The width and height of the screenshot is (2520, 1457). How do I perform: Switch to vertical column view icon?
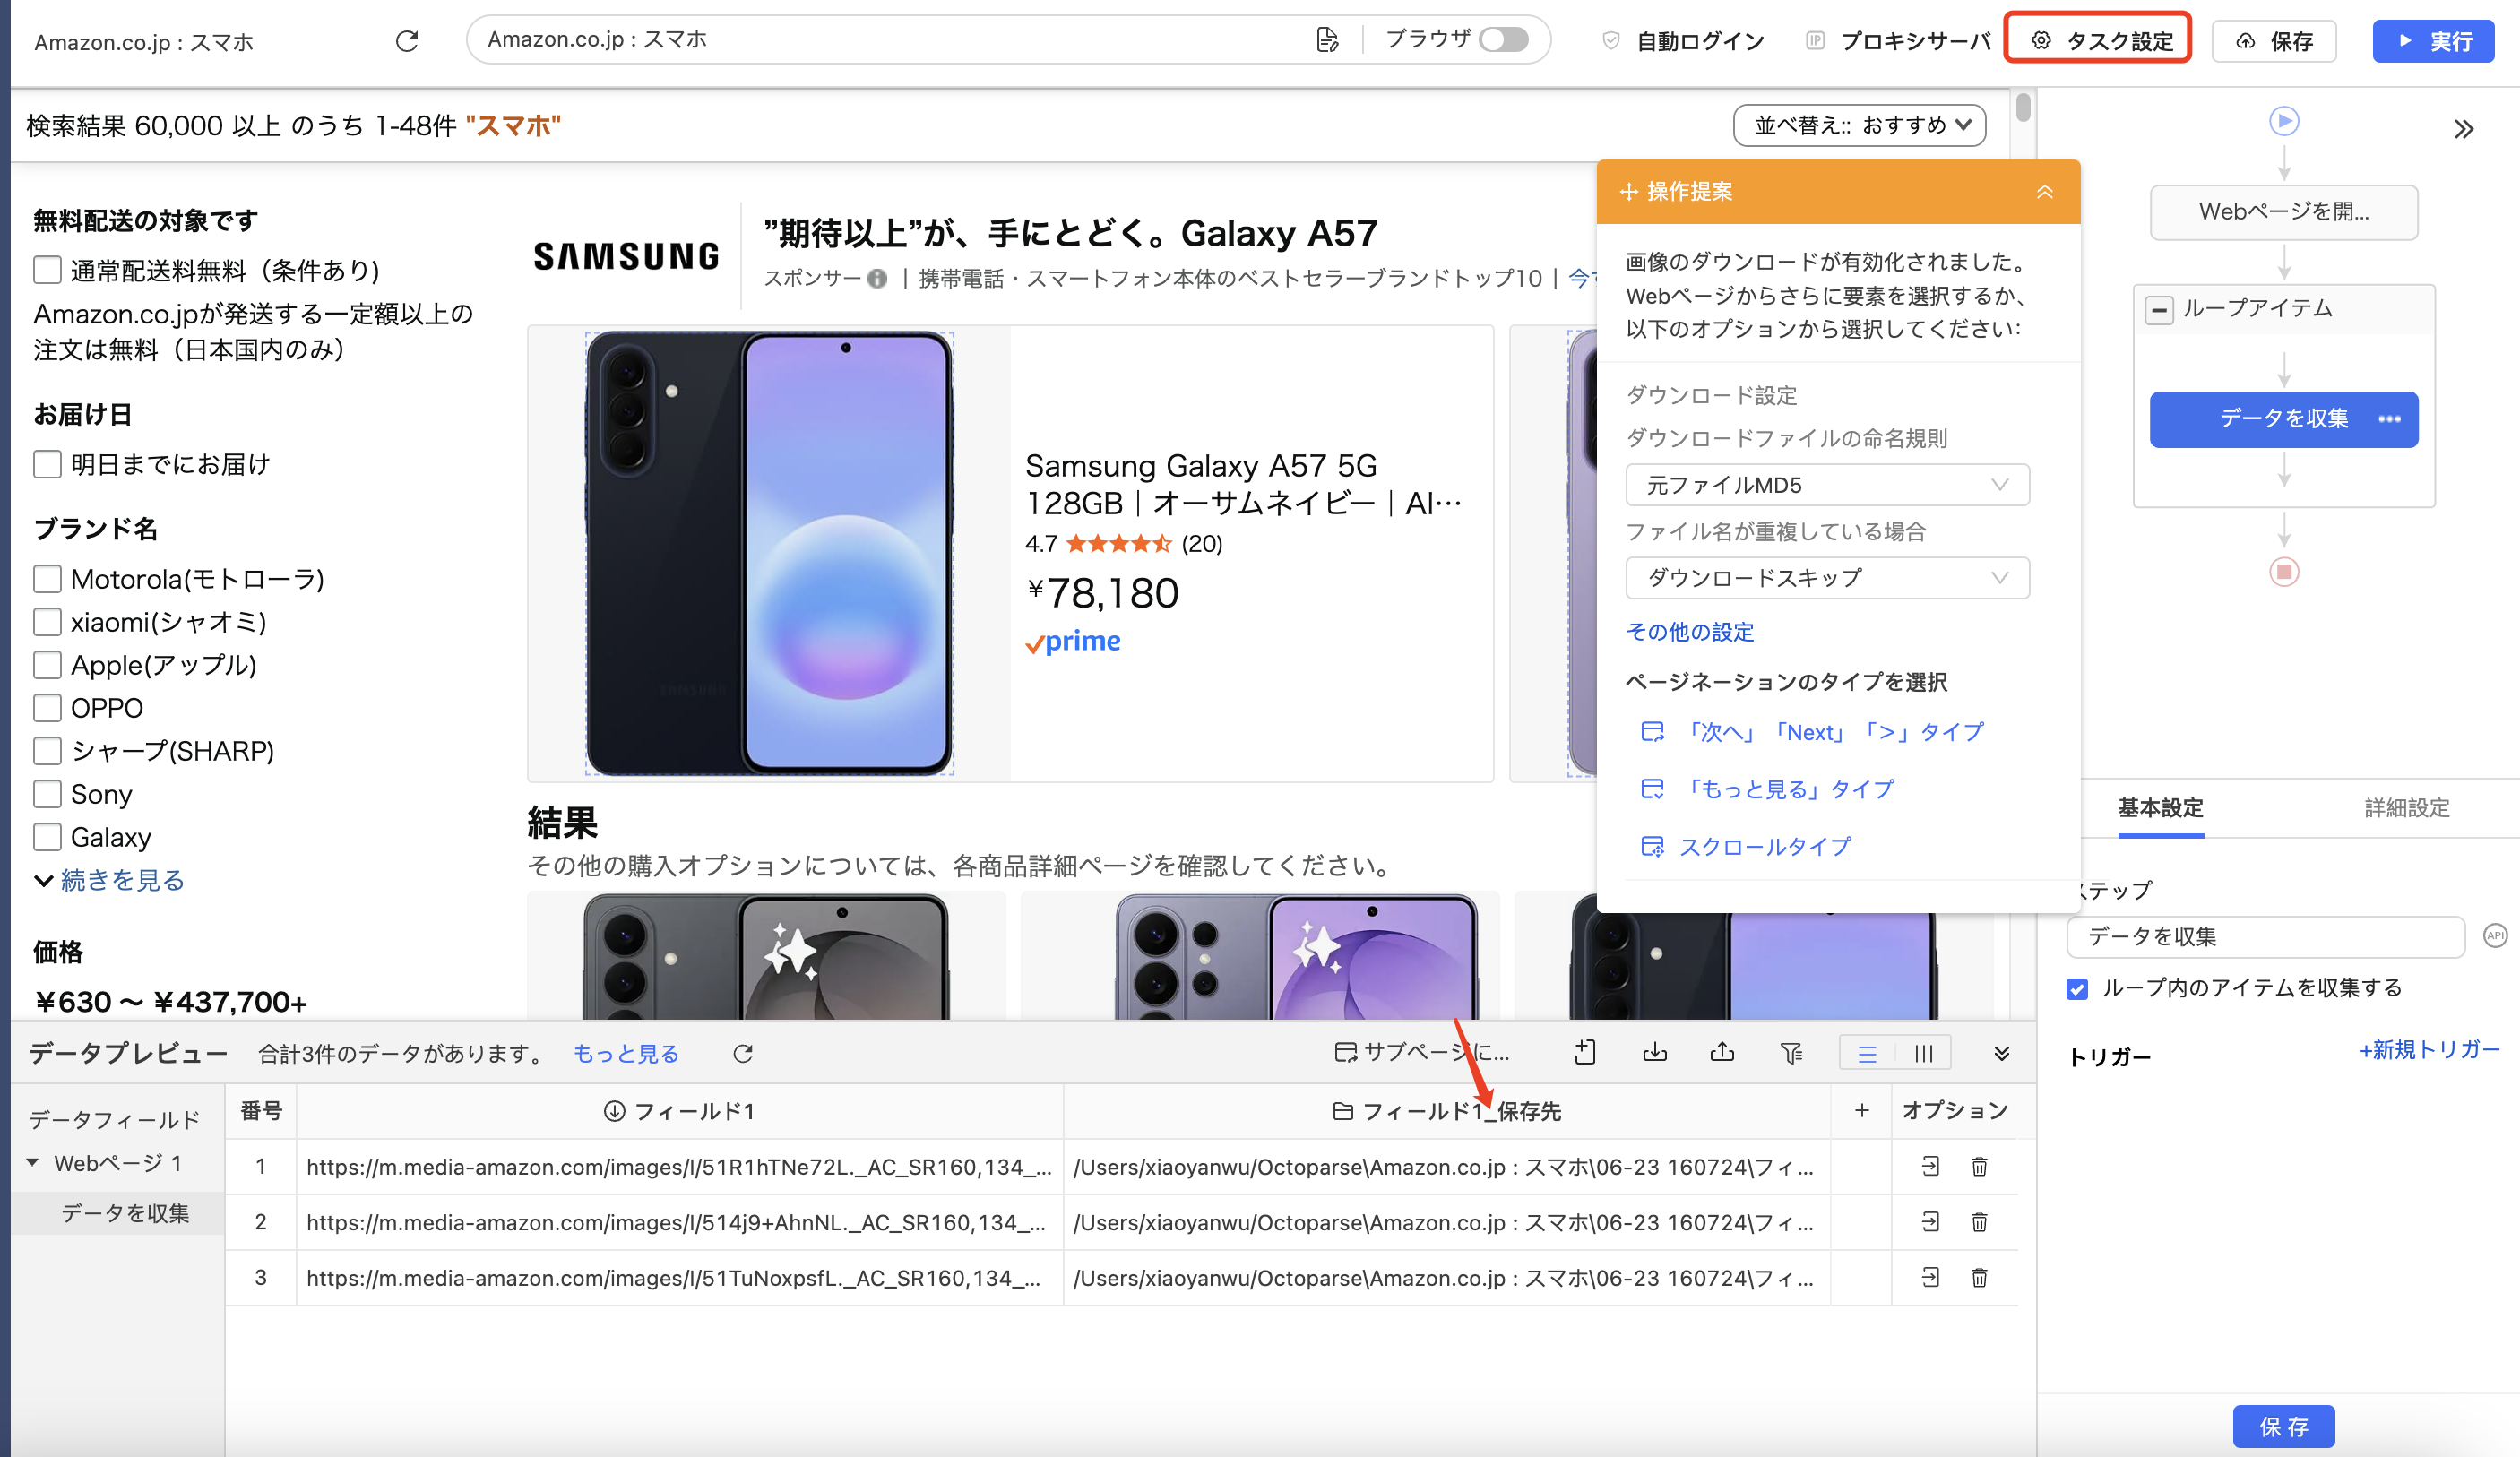1923,1054
